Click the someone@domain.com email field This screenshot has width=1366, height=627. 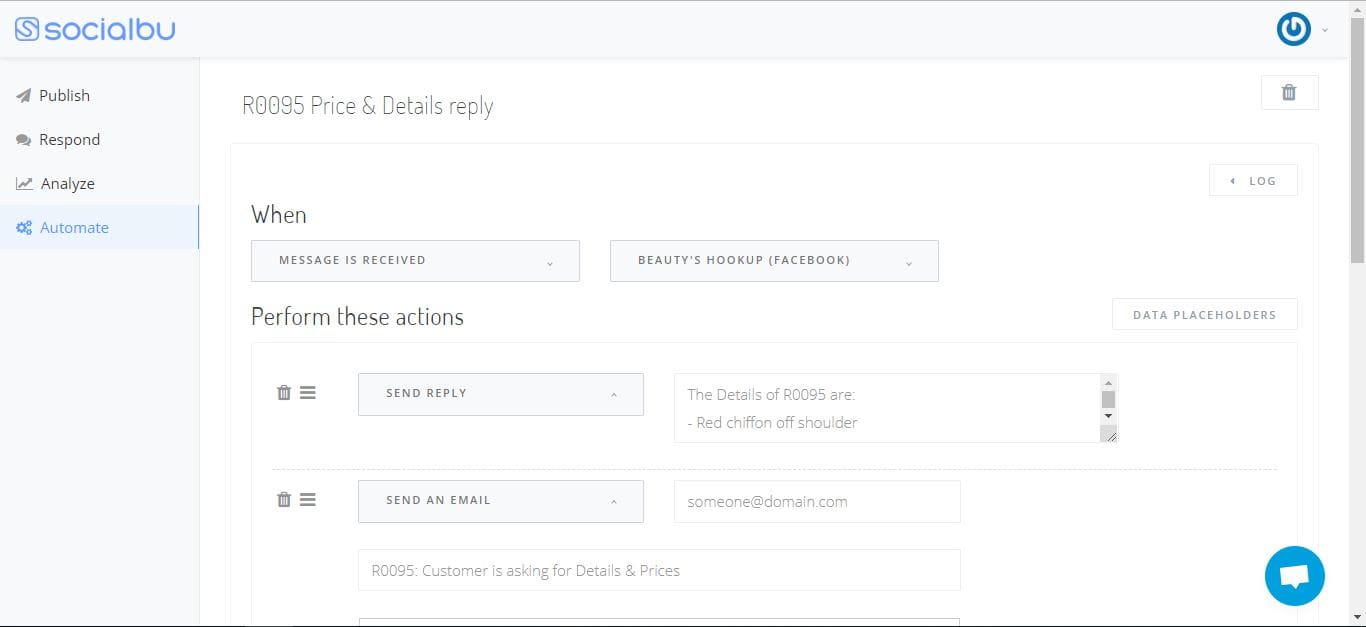[x=817, y=502]
